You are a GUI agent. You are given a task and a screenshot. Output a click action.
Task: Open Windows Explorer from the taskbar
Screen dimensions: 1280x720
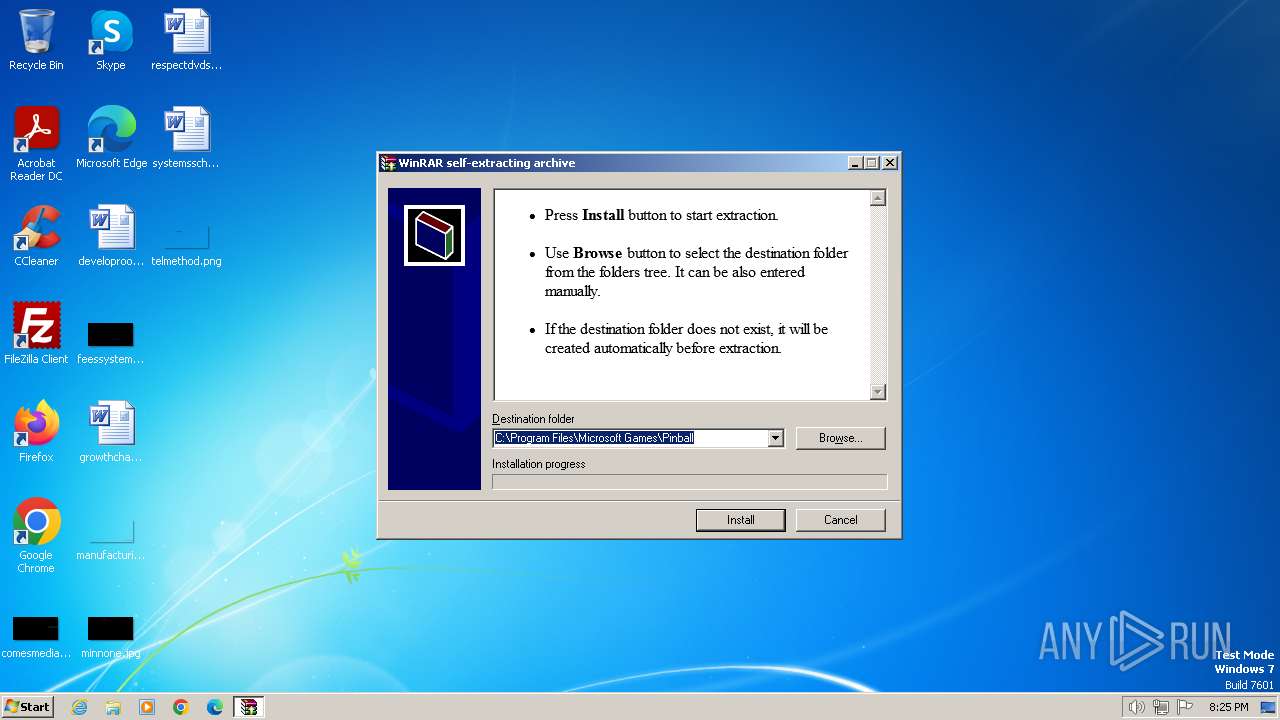point(113,707)
